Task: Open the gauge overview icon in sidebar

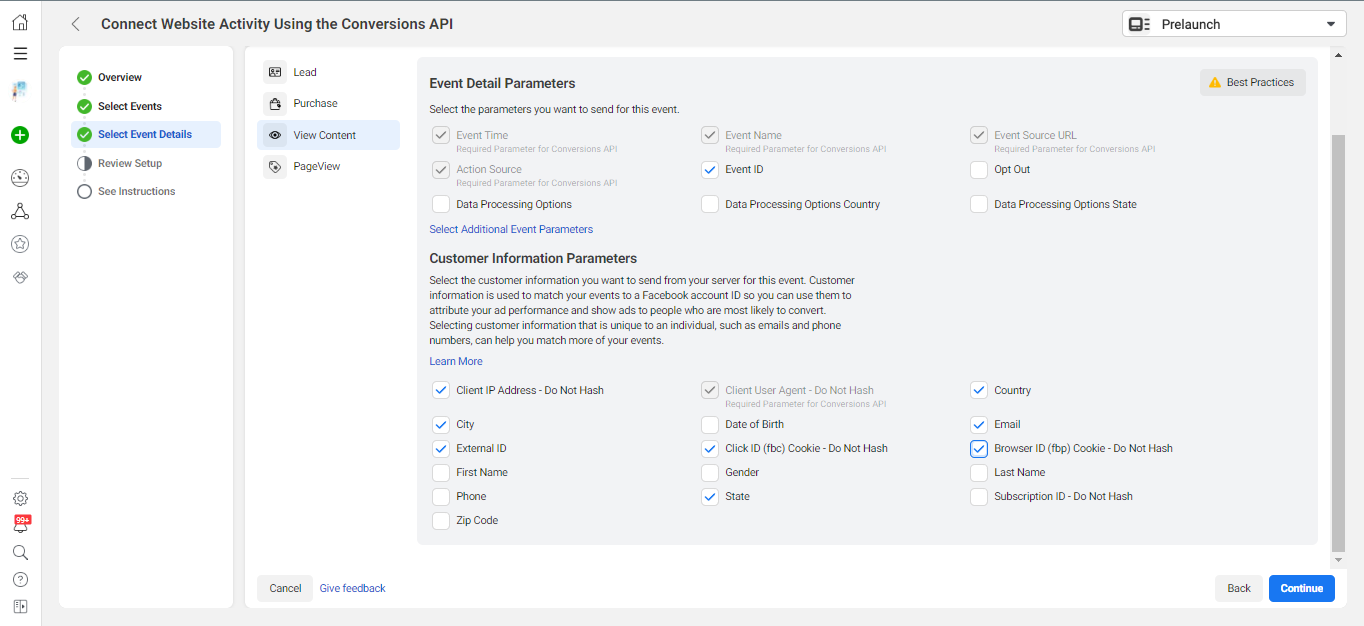Action: (x=20, y=178)
